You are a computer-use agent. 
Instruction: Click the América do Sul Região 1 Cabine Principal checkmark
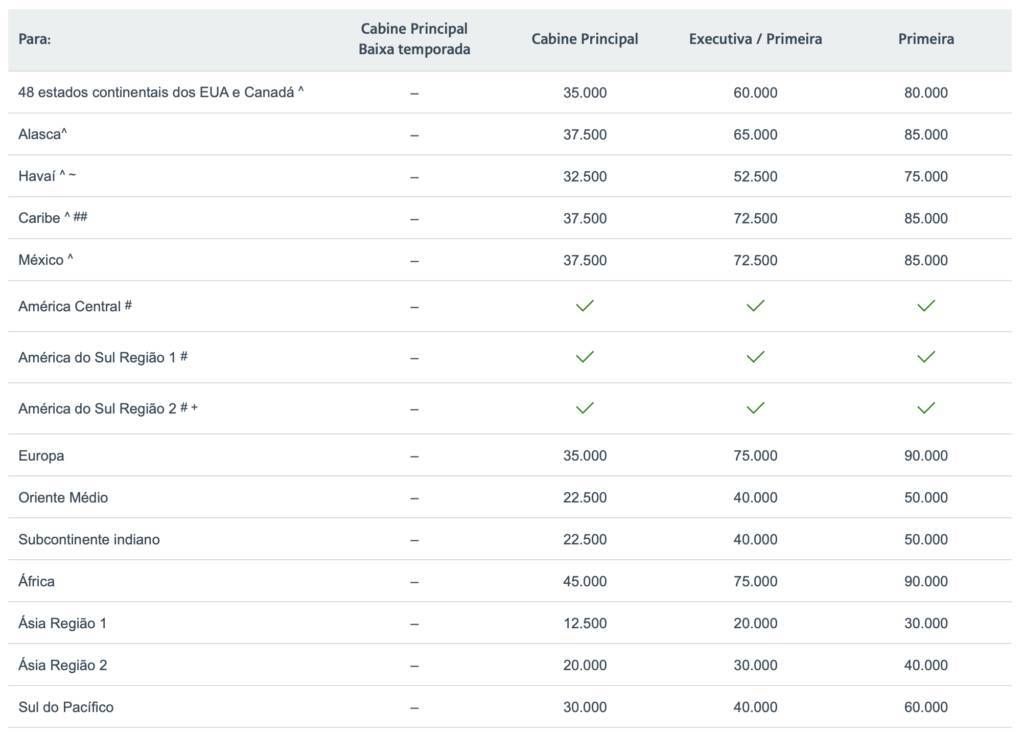[x=584, y=357]
